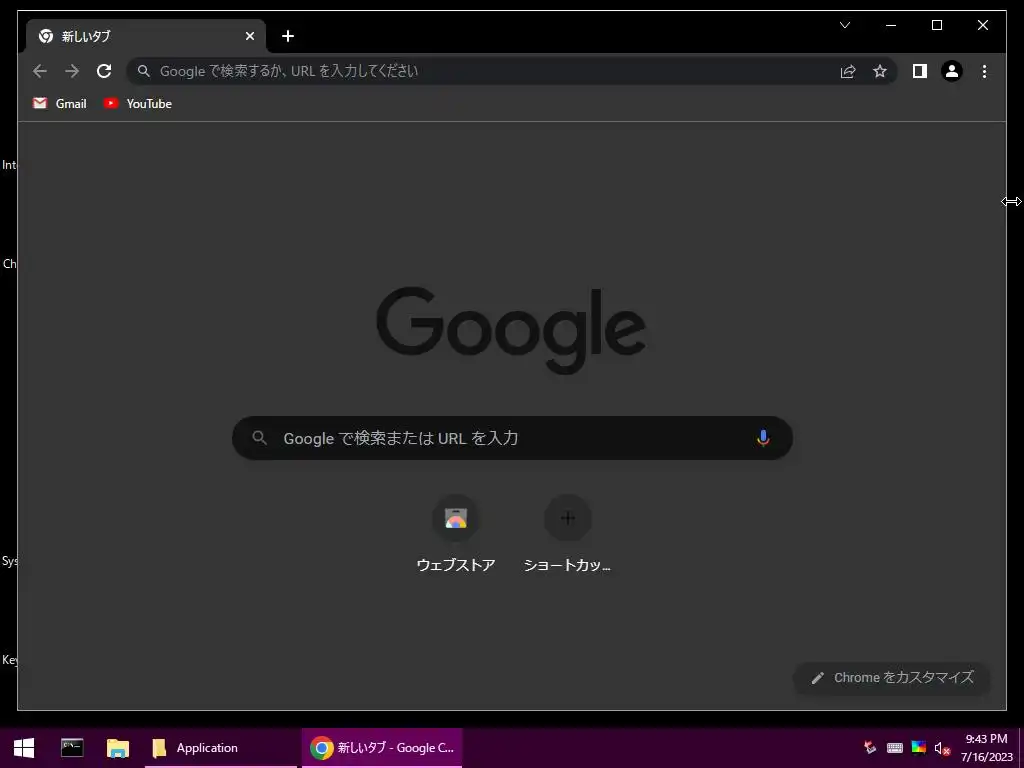Viewport: 1024px width, 768px height.
Task: Open the Gmail bookmark
Action: click(59, 103)
